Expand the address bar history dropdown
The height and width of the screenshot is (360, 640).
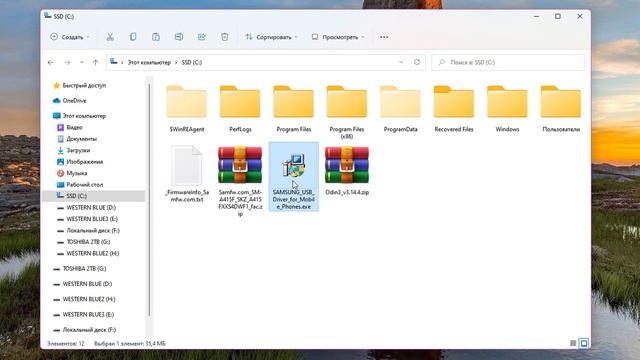tap(401, 62)
